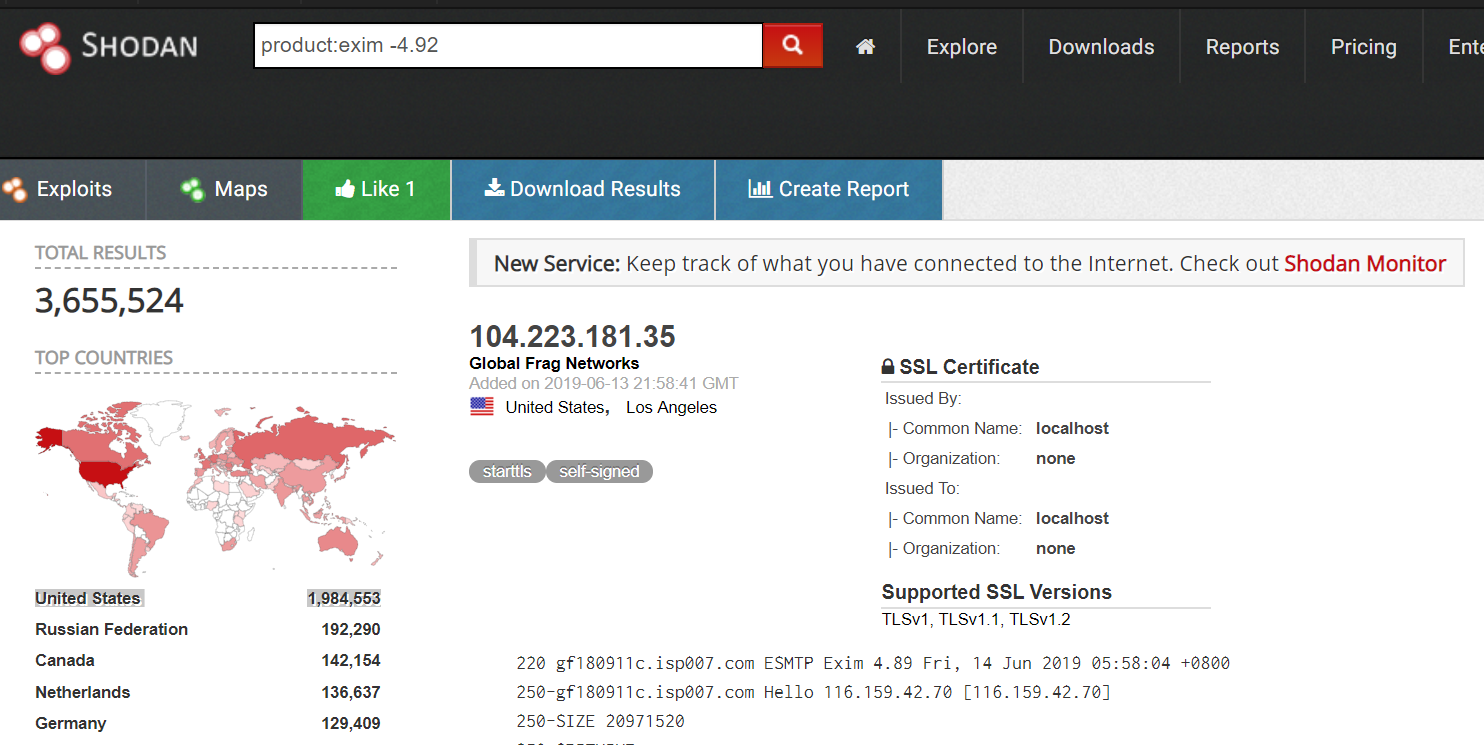
Task: View the Pricing page
Action: (x=1363, y=47)
